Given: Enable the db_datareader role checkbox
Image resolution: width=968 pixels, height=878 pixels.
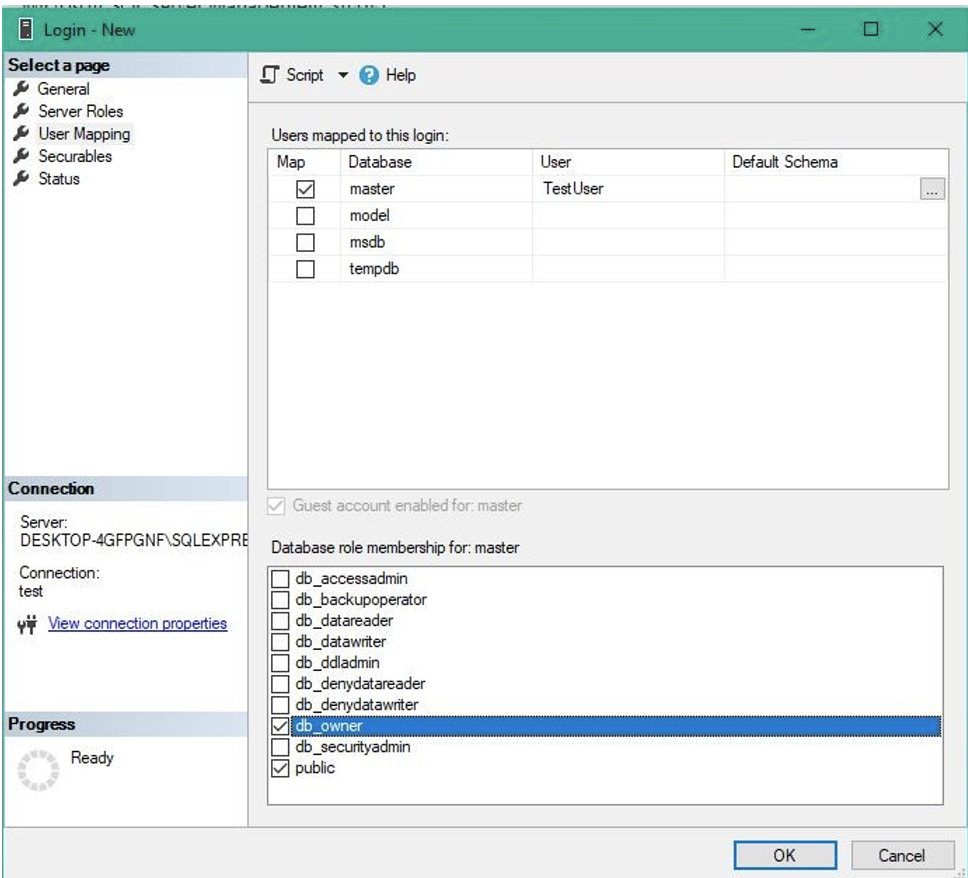Looking at the screenshot, I should click(280, 621).
